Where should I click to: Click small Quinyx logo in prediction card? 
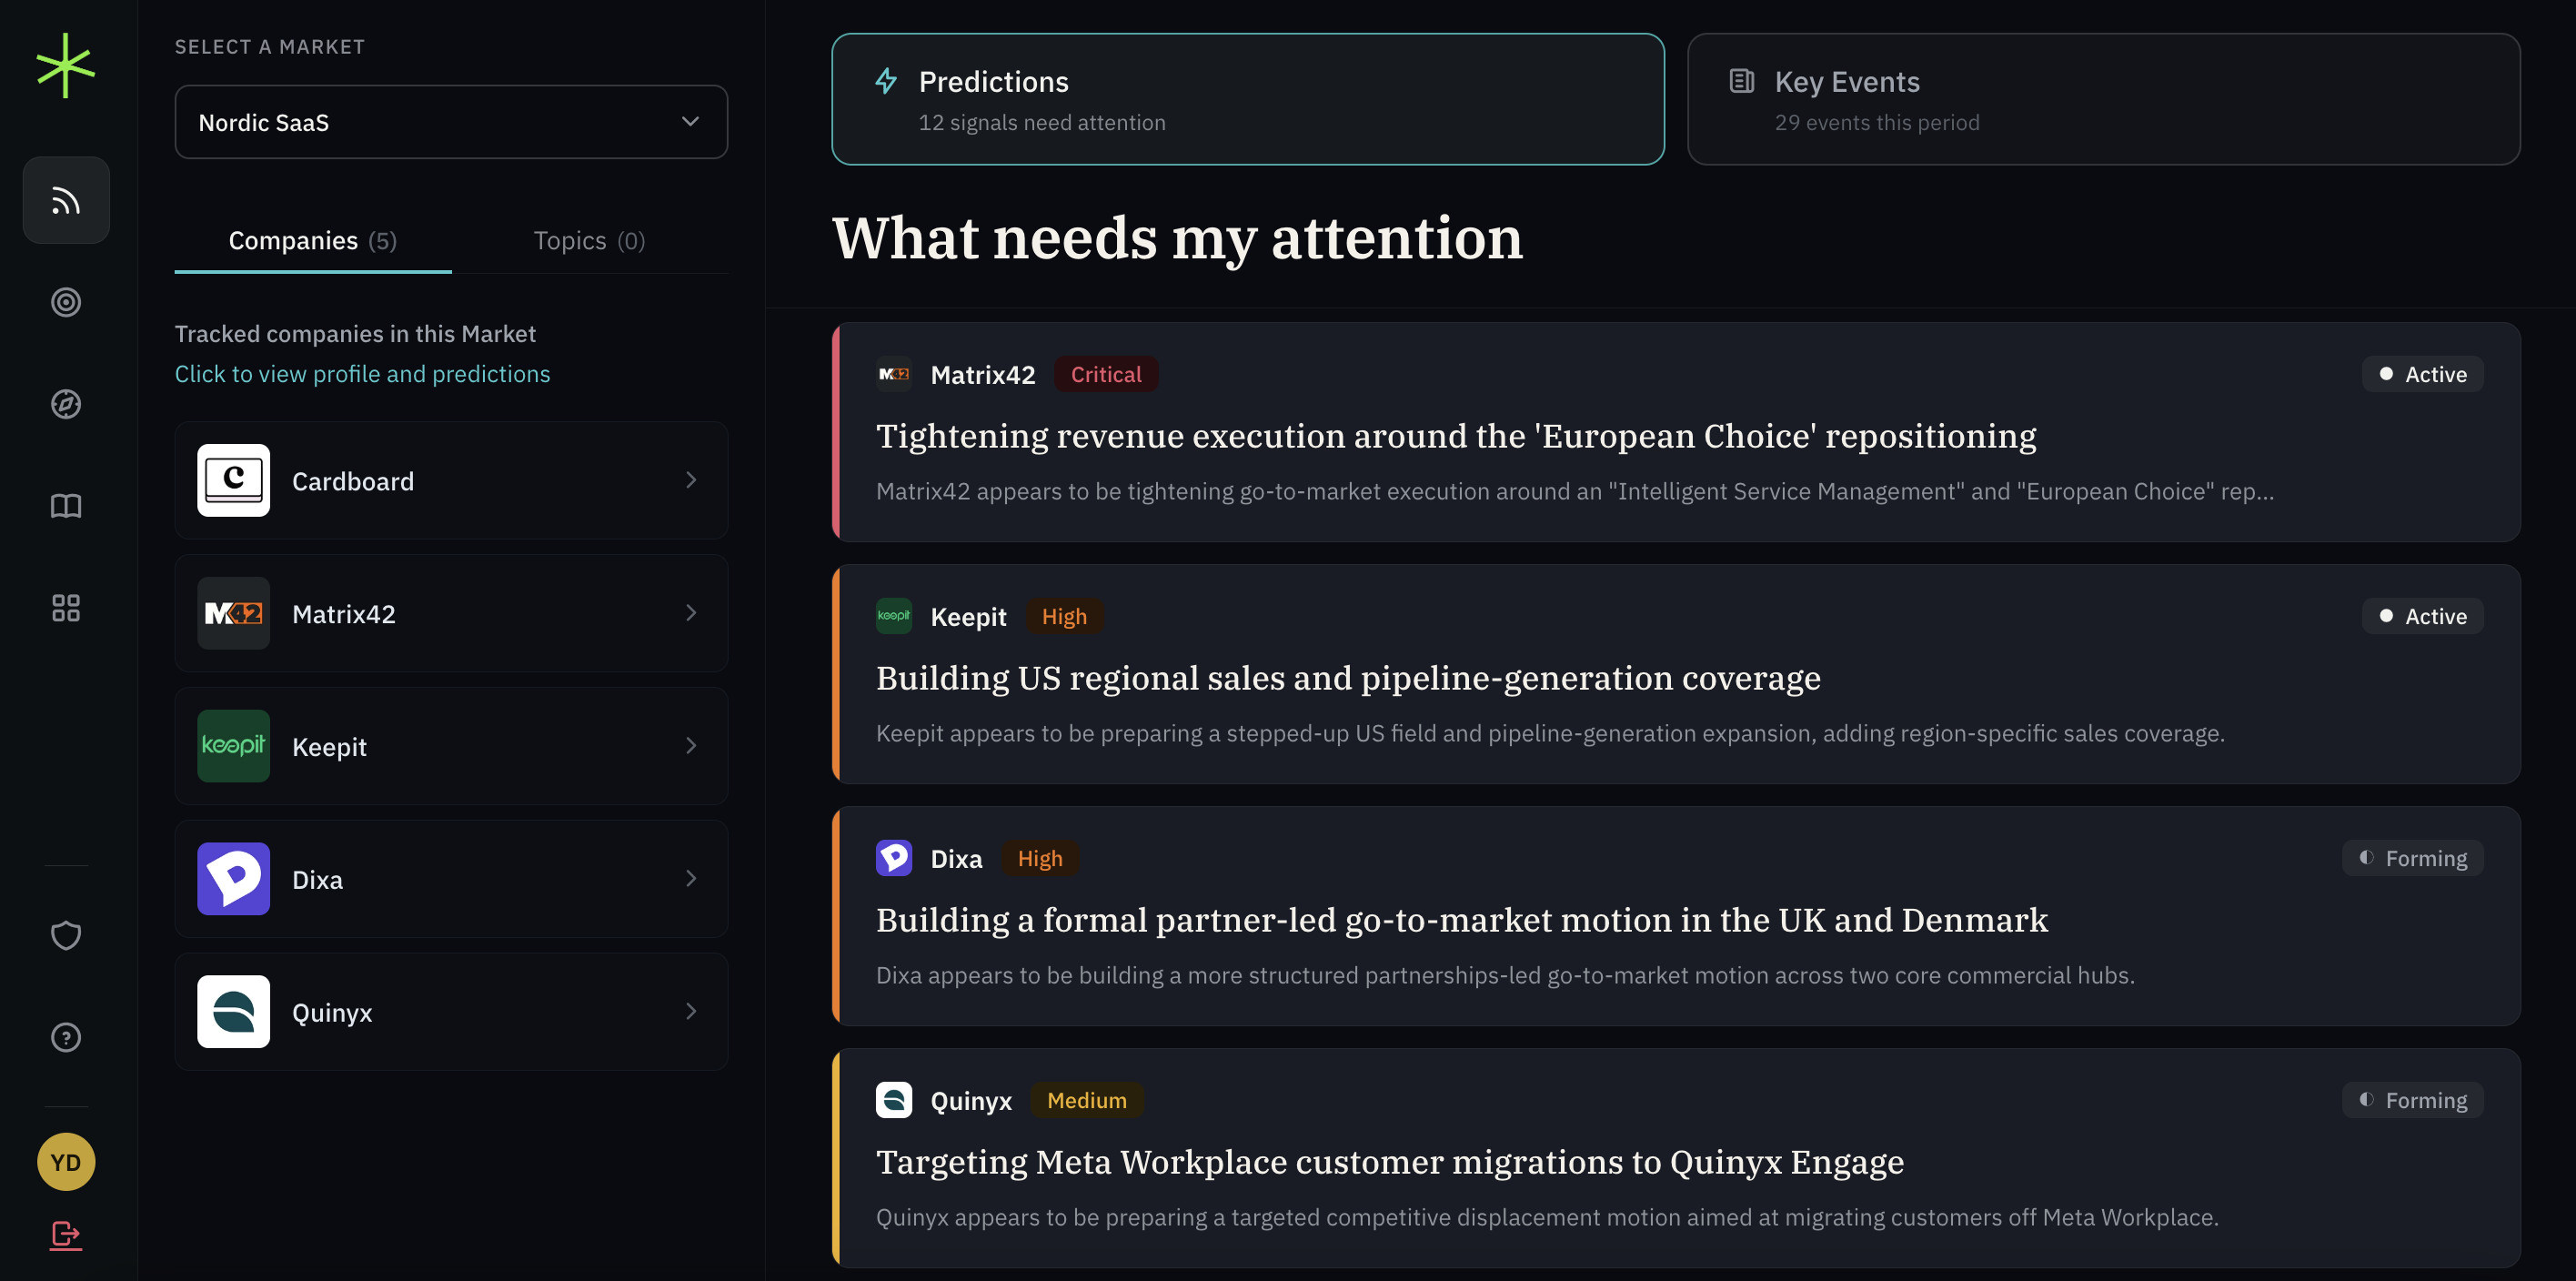(x=894, y=1100)
